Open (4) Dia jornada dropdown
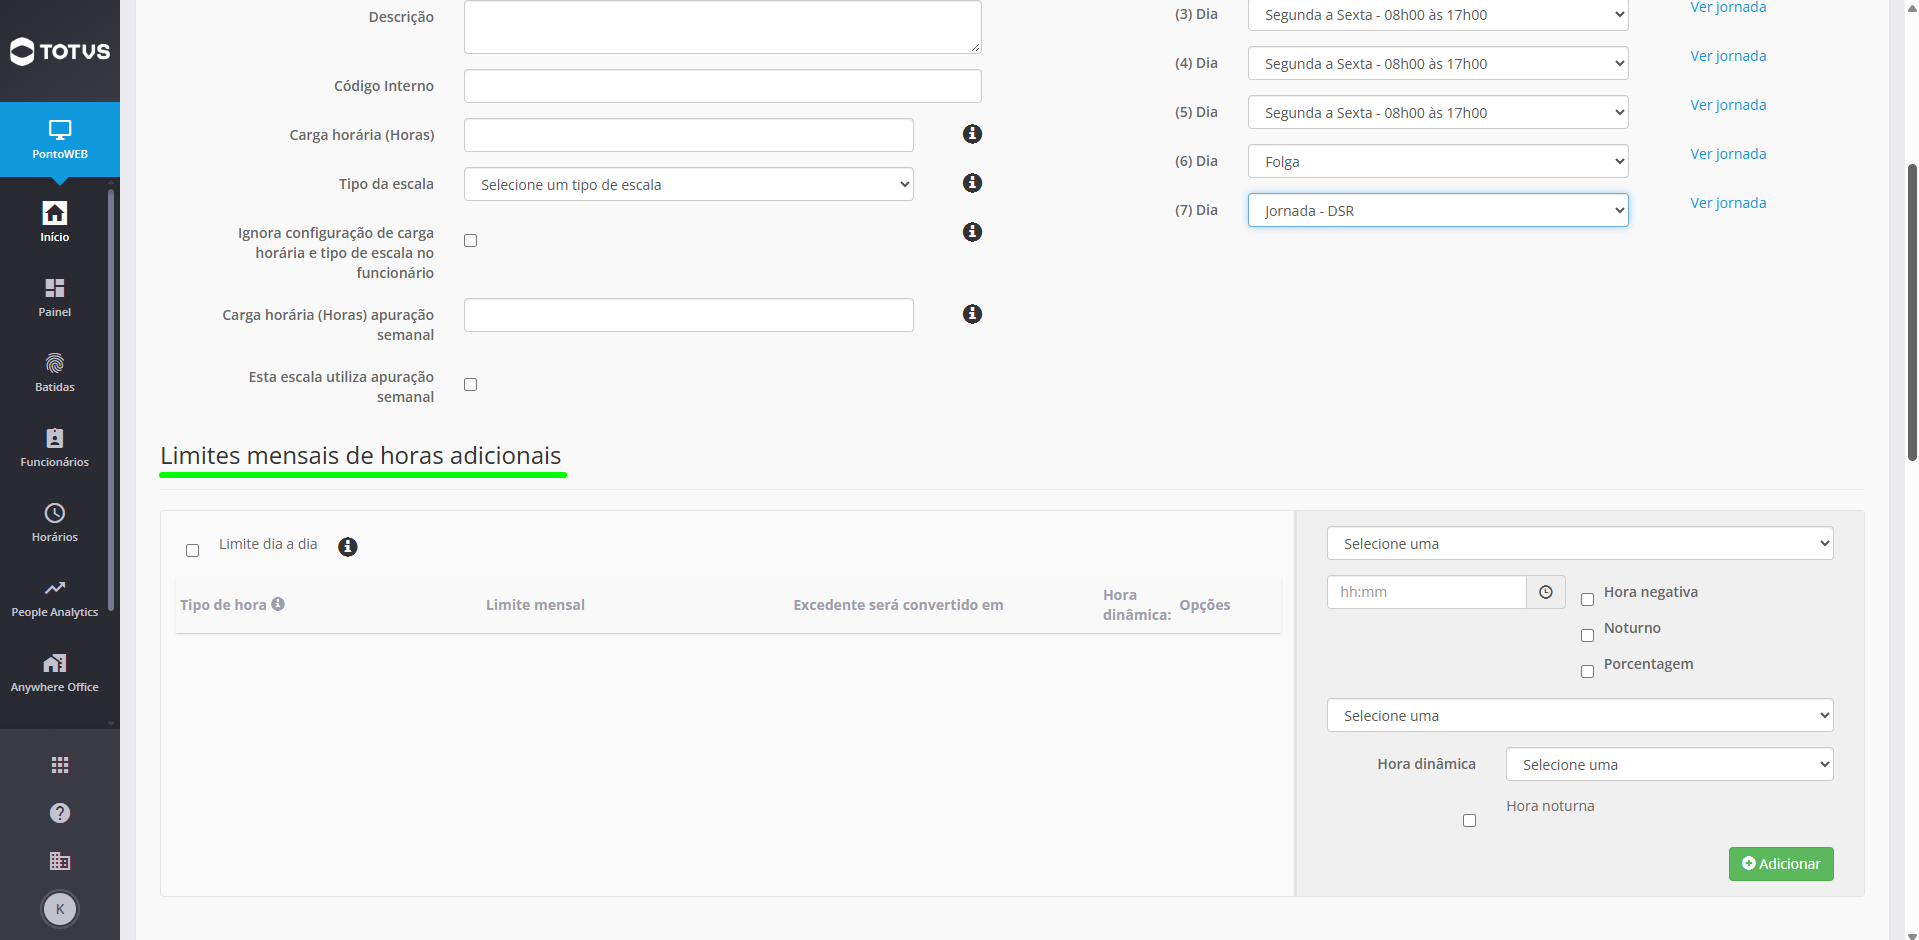 pos(1438,63)
